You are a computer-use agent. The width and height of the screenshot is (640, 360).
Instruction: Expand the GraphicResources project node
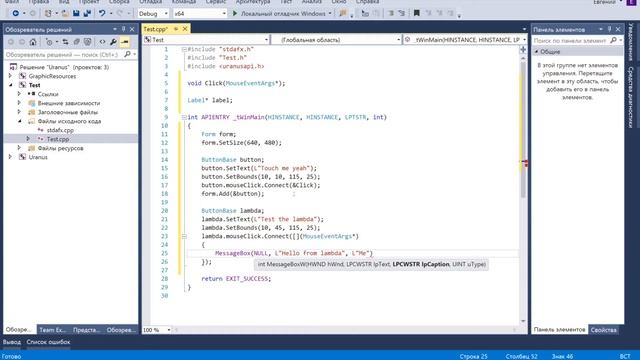point(11,76)
